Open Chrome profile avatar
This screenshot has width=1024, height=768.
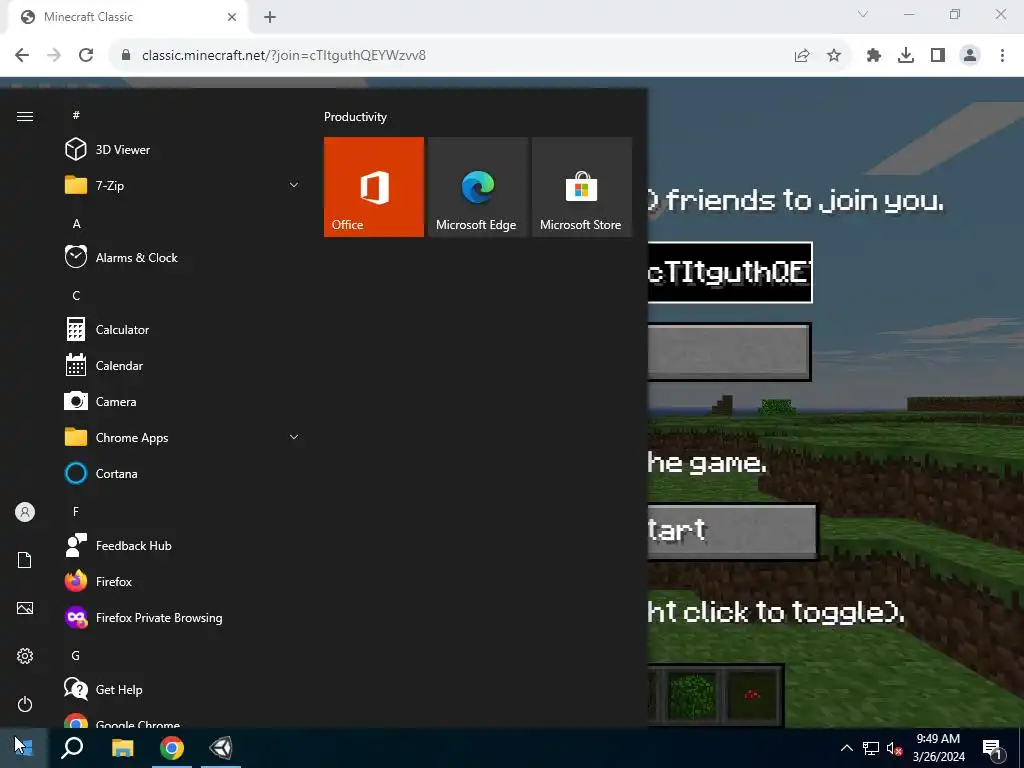point(970,56)
